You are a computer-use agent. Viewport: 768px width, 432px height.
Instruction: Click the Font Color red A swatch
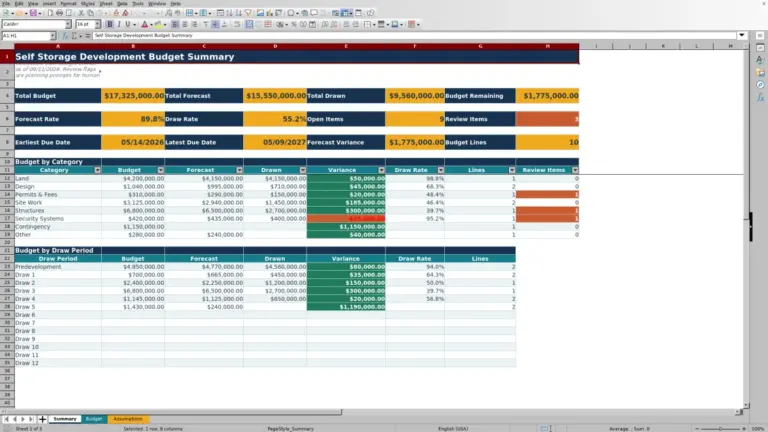coord(144,24)
